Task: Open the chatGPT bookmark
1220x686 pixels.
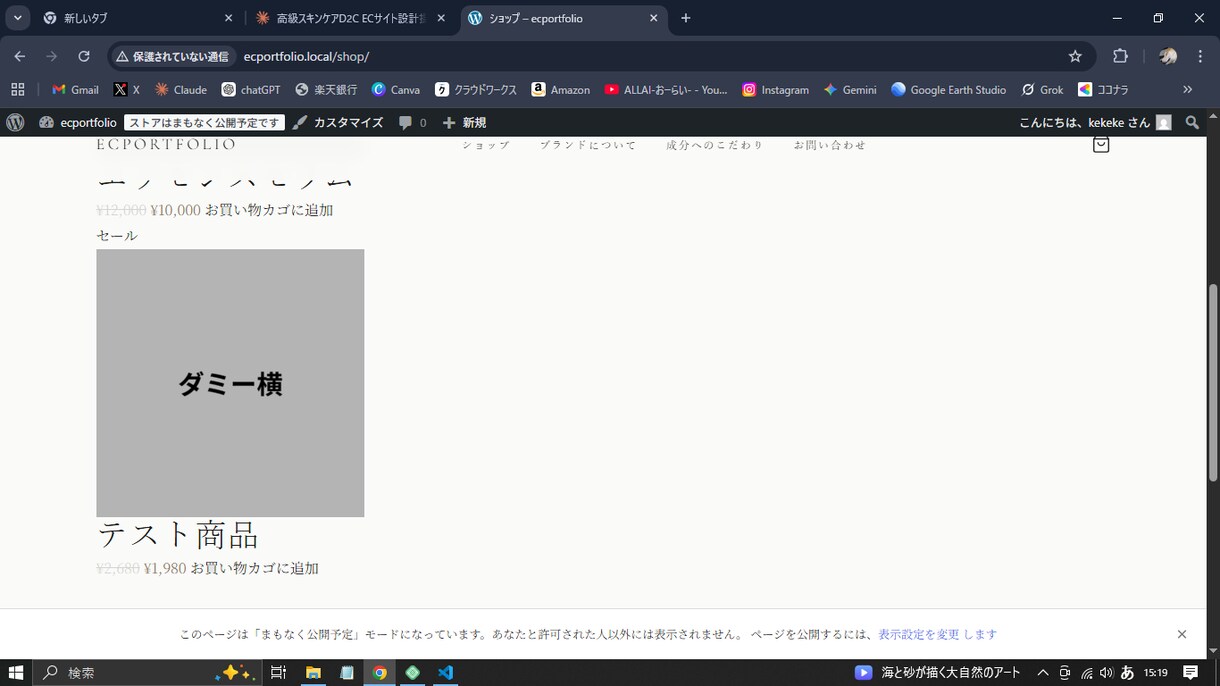Action: click(x=251, y=89)
